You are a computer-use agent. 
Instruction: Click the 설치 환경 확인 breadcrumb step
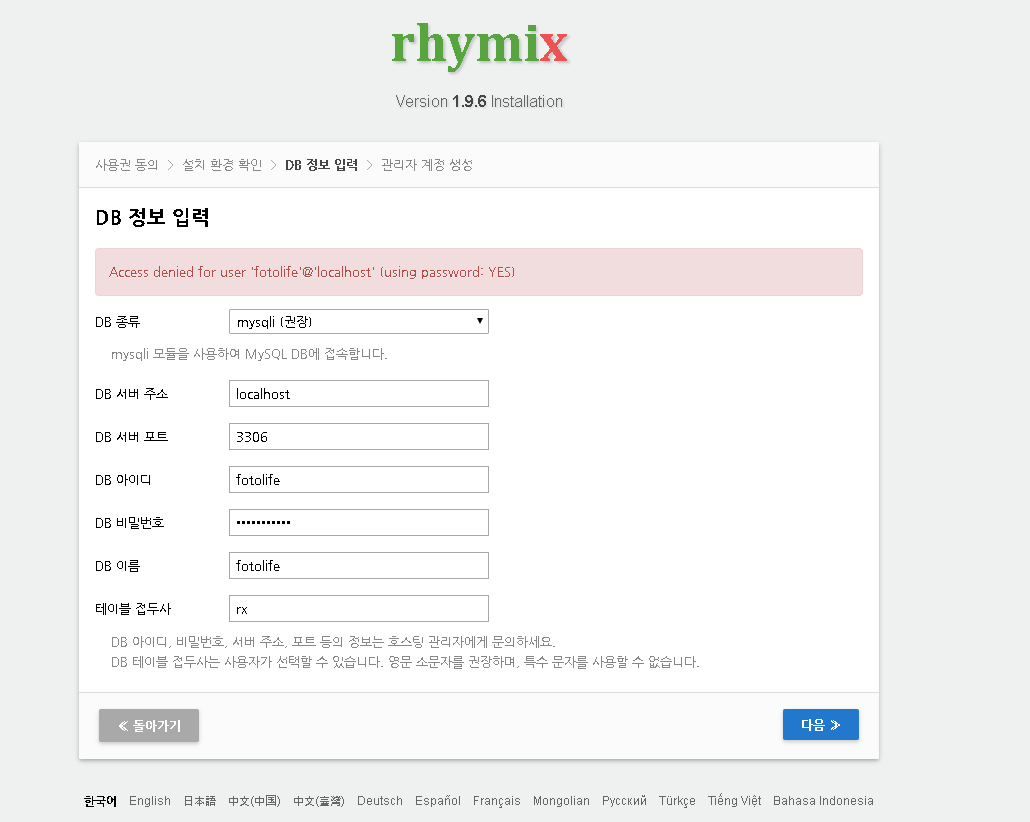pyautogui.click(x=222, y=165)
